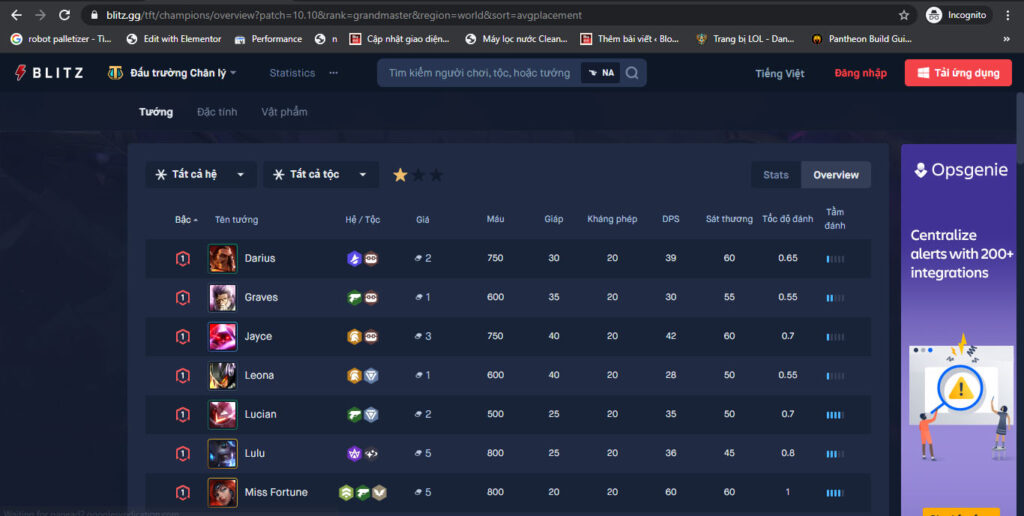This screenshot has height=516, width=1024.
Task: Select the second star level
Action: [x=419, y=175]
